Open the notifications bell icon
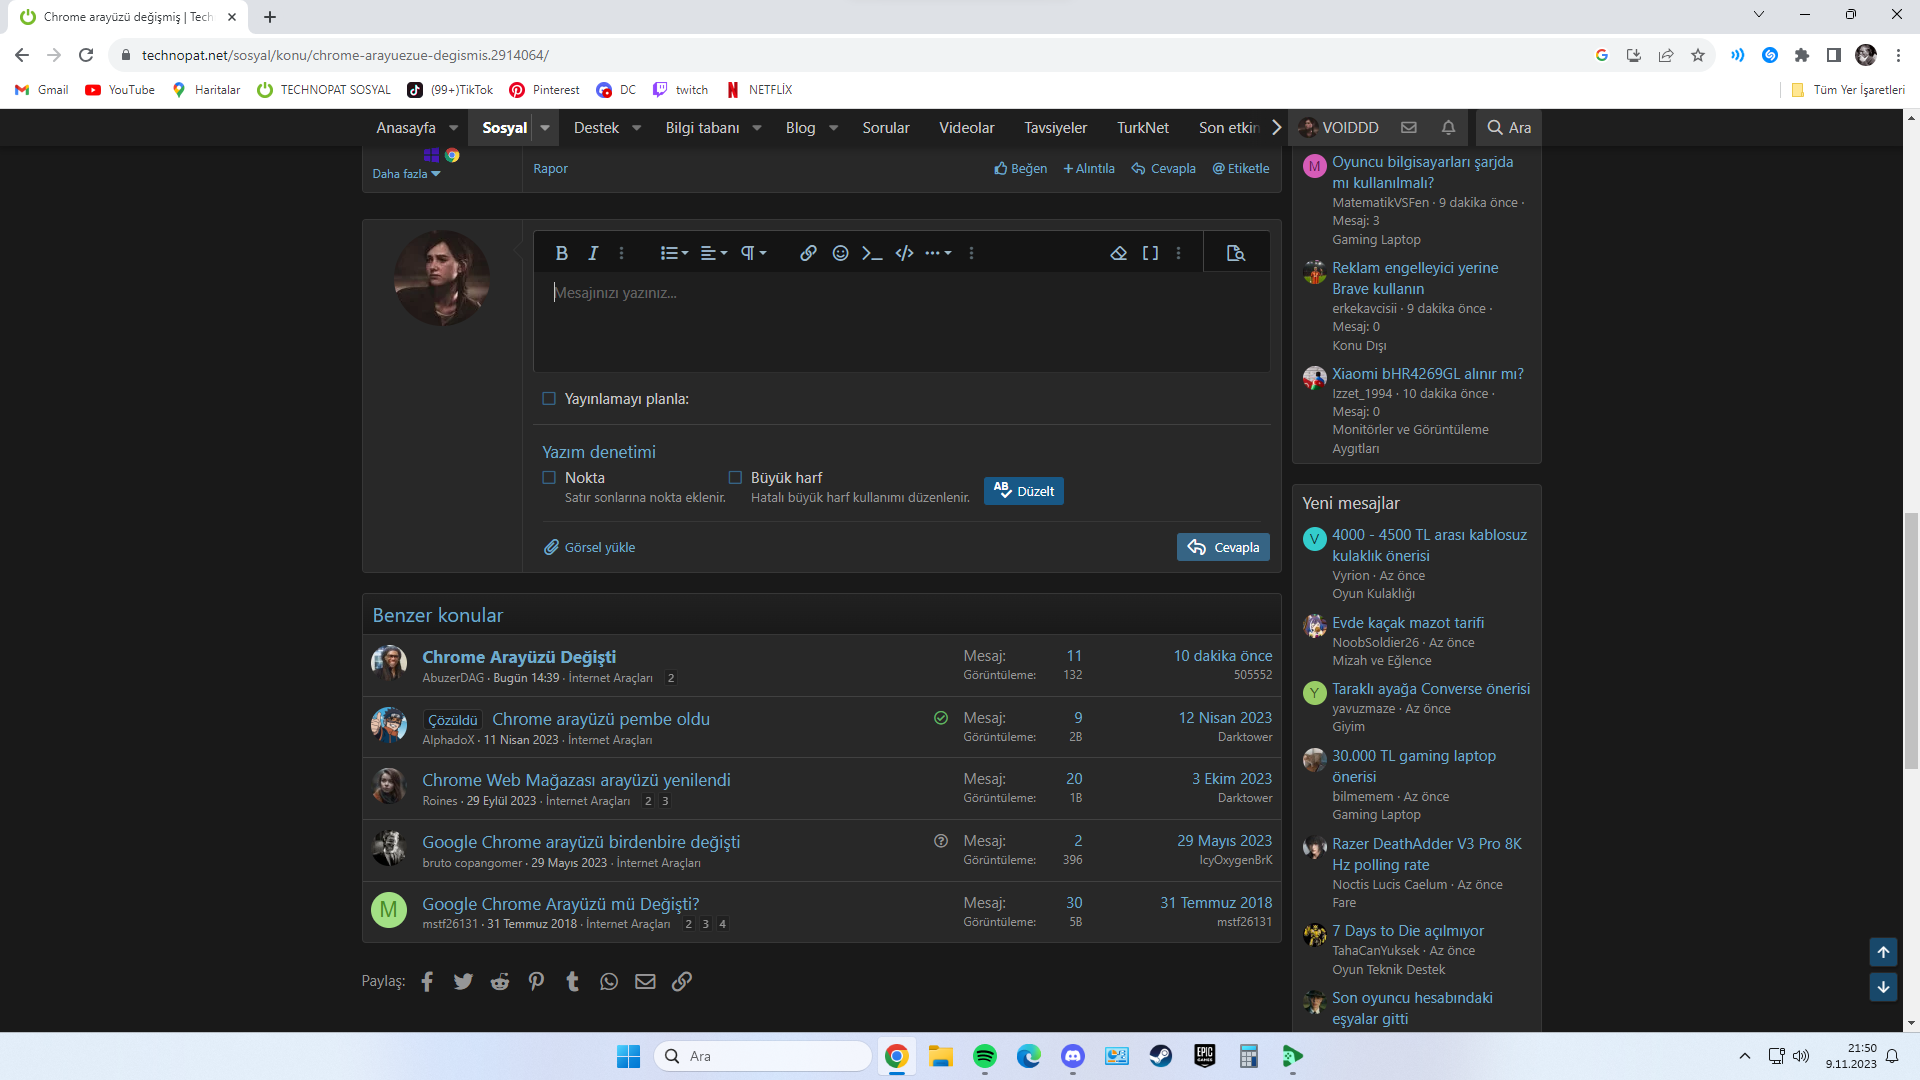The height and width of the screenshot is (1080, 1920). [x=1448, y=128]
